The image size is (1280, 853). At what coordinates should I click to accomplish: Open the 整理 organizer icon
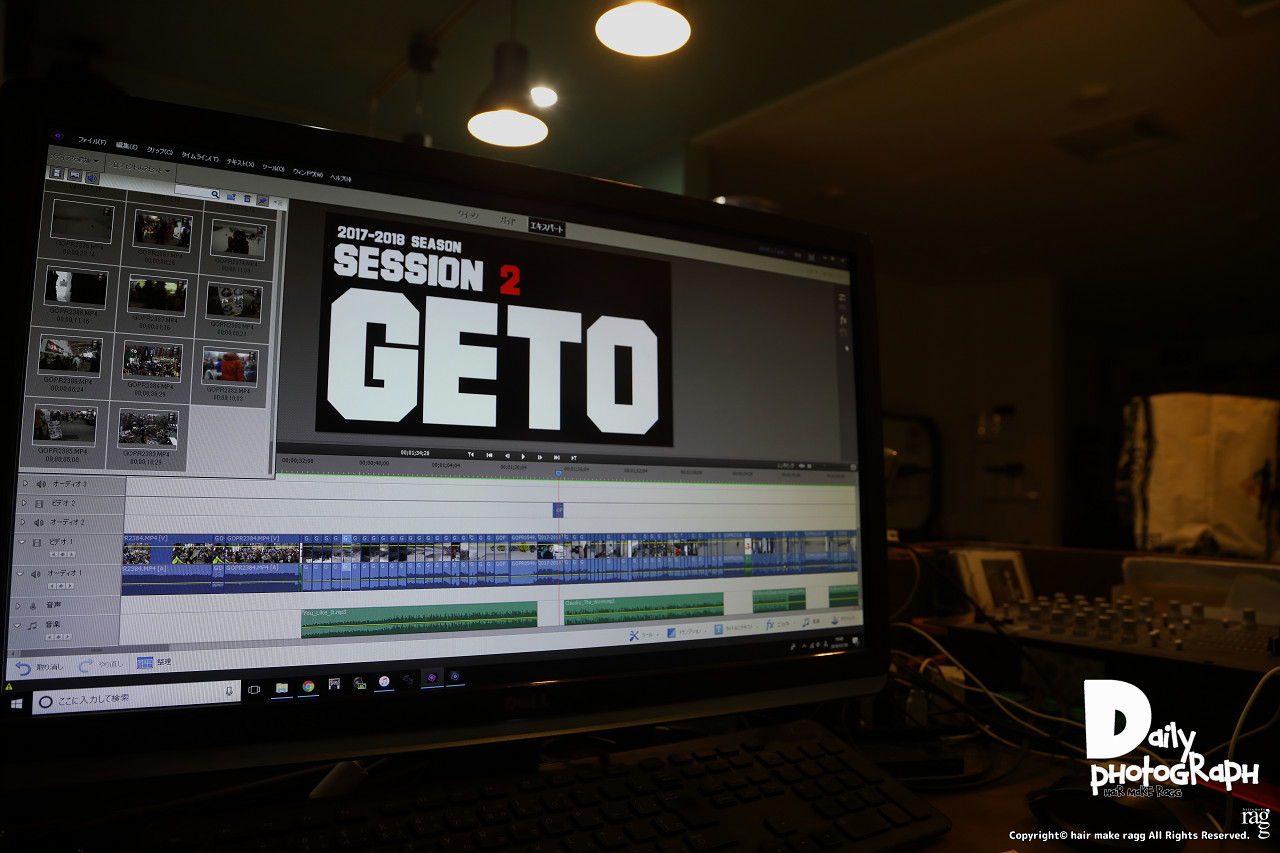coord(145,663)
